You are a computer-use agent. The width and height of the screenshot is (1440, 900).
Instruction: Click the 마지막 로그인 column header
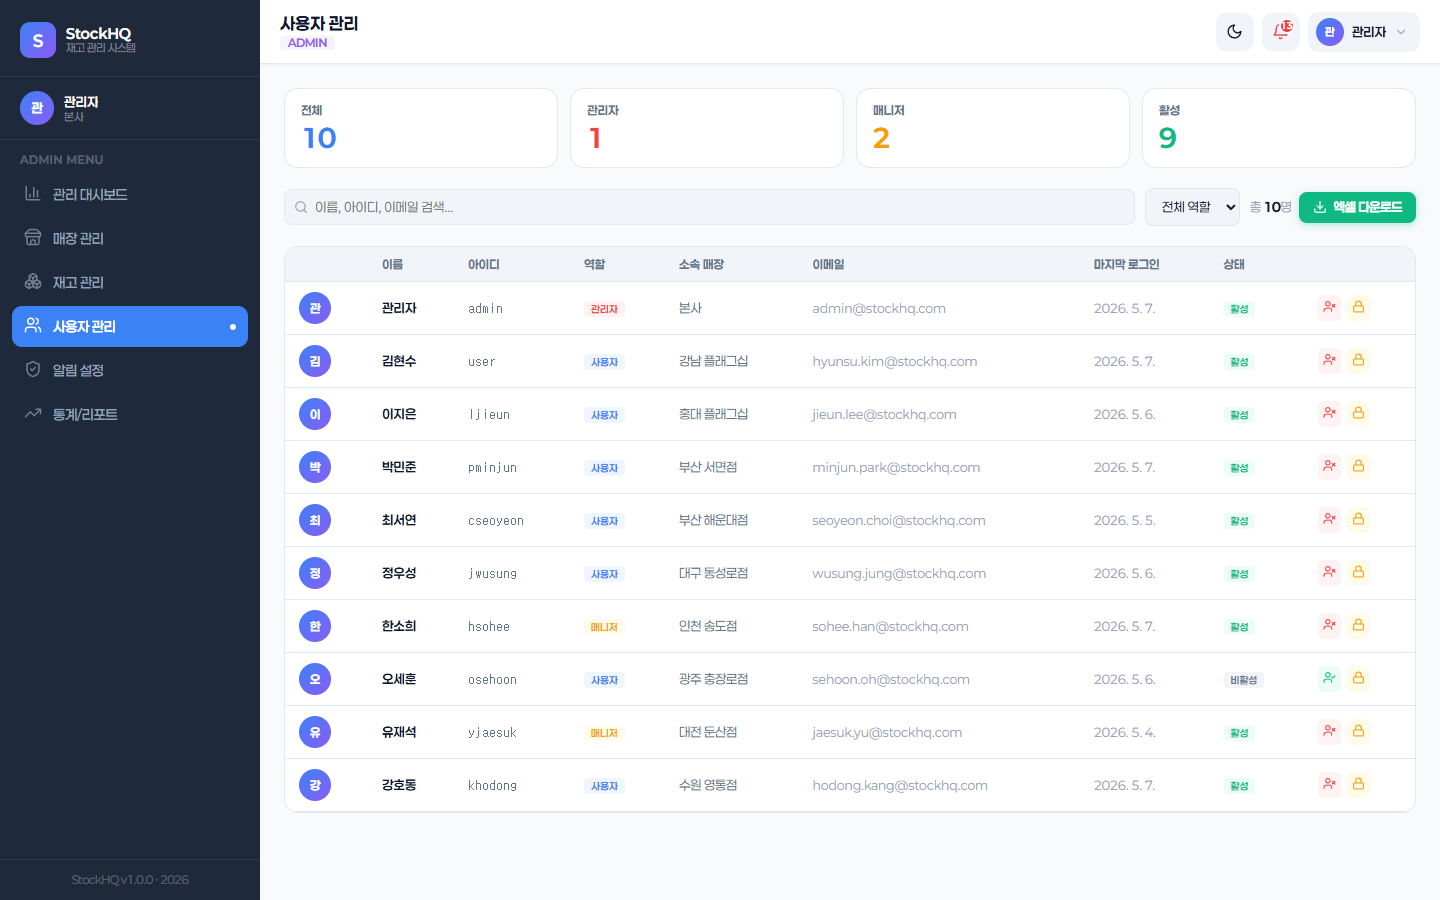point(1126,264)
